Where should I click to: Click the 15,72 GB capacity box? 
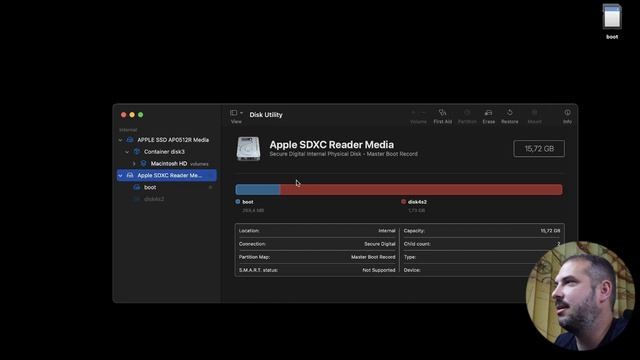pyautogui.click(x=539, y=149)
